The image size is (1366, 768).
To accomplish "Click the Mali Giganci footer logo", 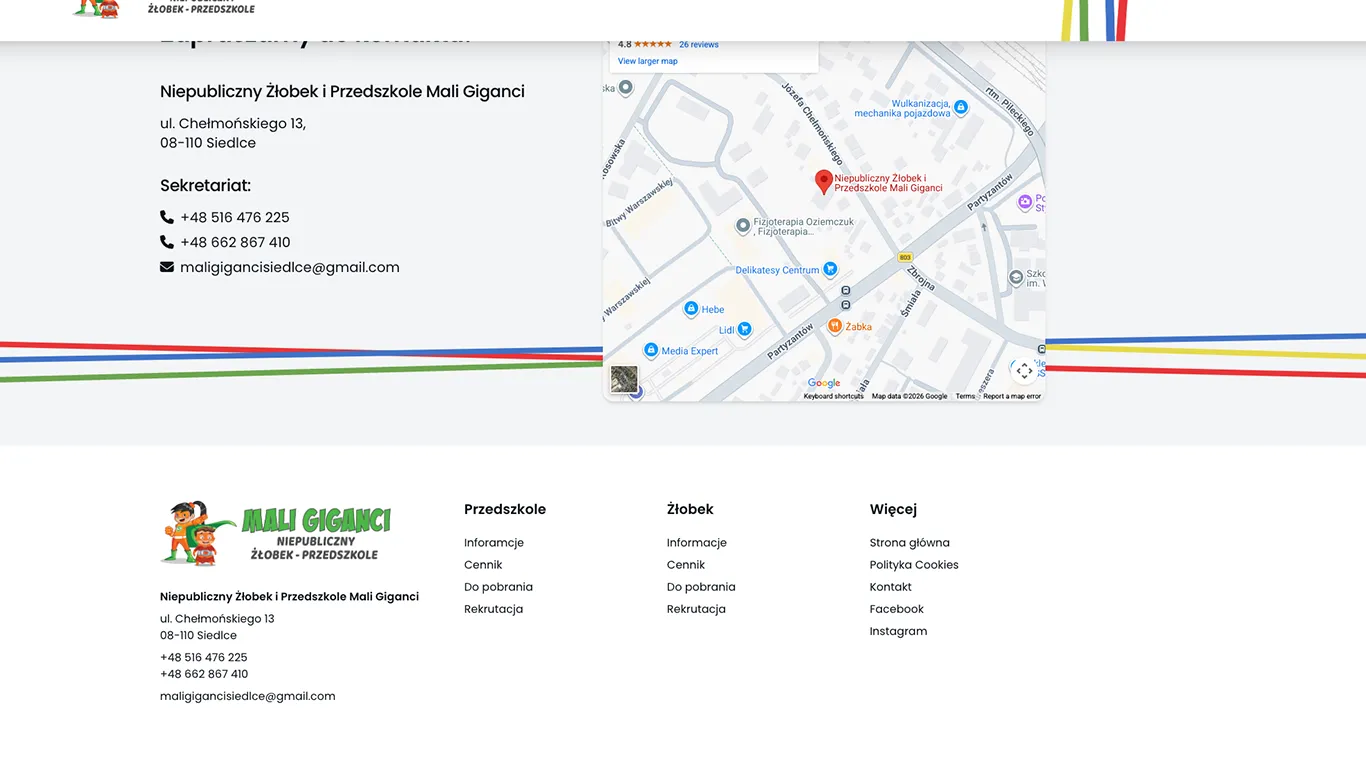I will point(275,533).
